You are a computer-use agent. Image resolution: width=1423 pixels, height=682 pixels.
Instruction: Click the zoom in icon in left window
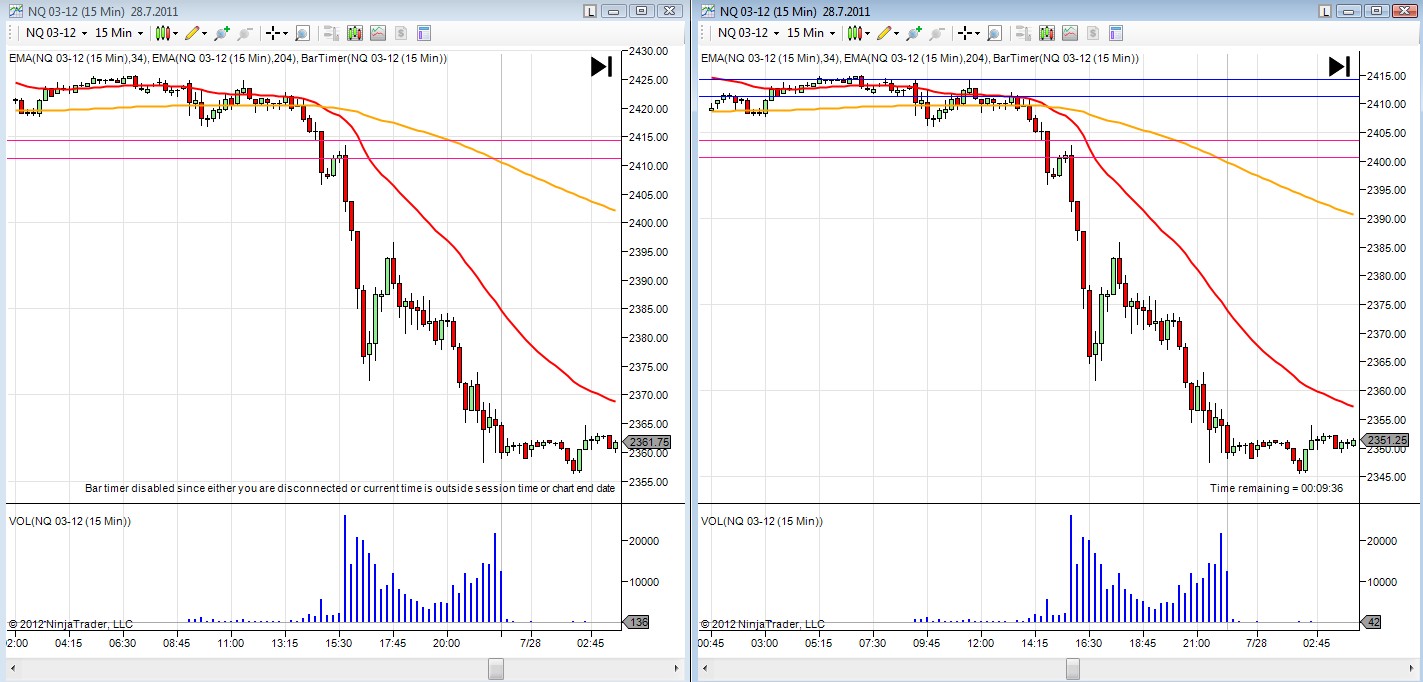point(222,33)
